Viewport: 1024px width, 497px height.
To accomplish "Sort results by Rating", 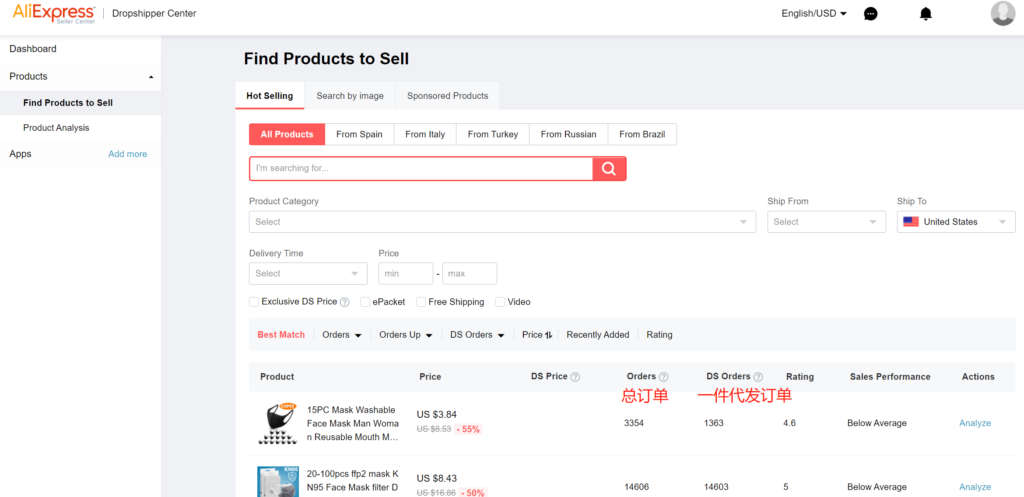I will pos(659,335).
